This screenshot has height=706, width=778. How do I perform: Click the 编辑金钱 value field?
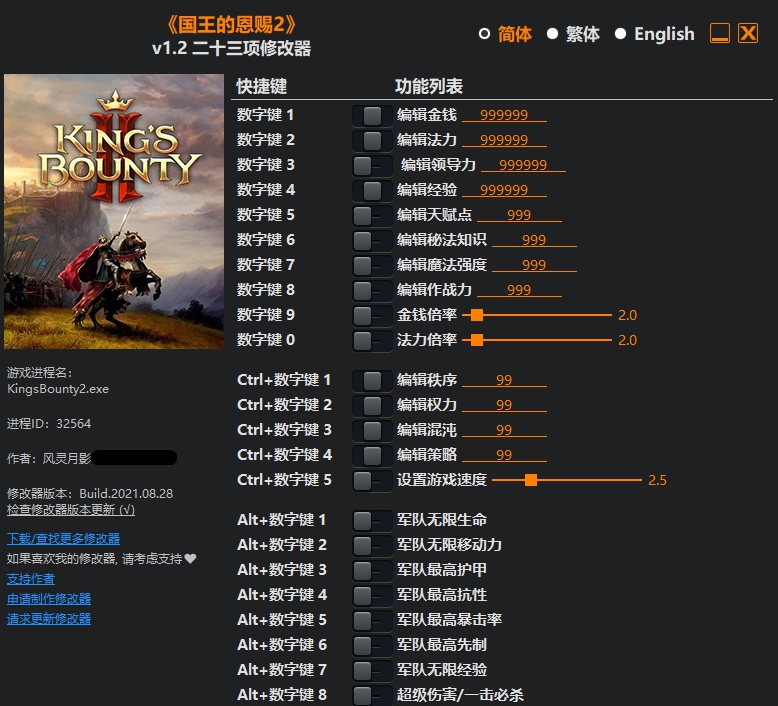504,115
